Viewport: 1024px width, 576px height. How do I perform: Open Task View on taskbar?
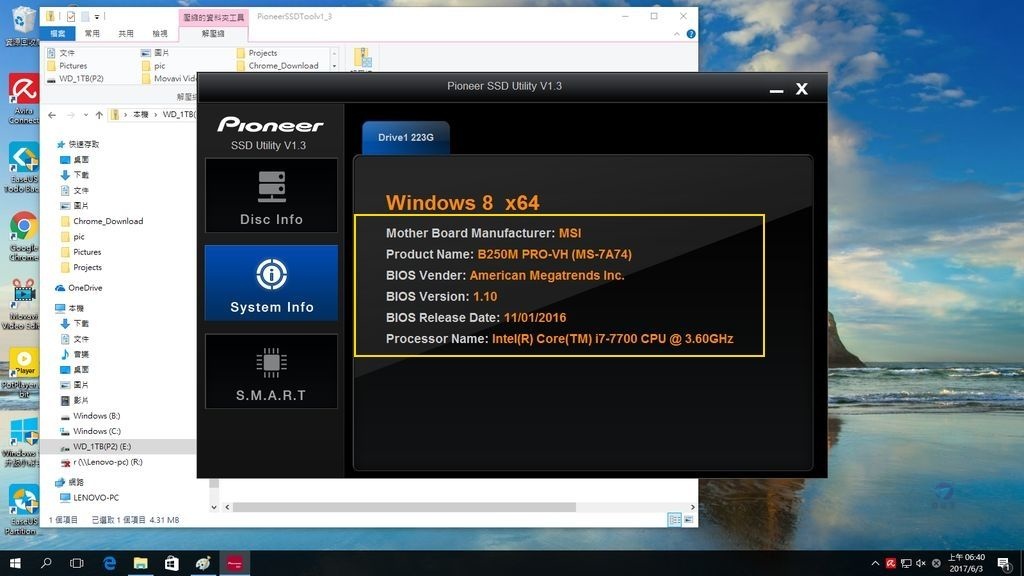[x=77, y=563]
